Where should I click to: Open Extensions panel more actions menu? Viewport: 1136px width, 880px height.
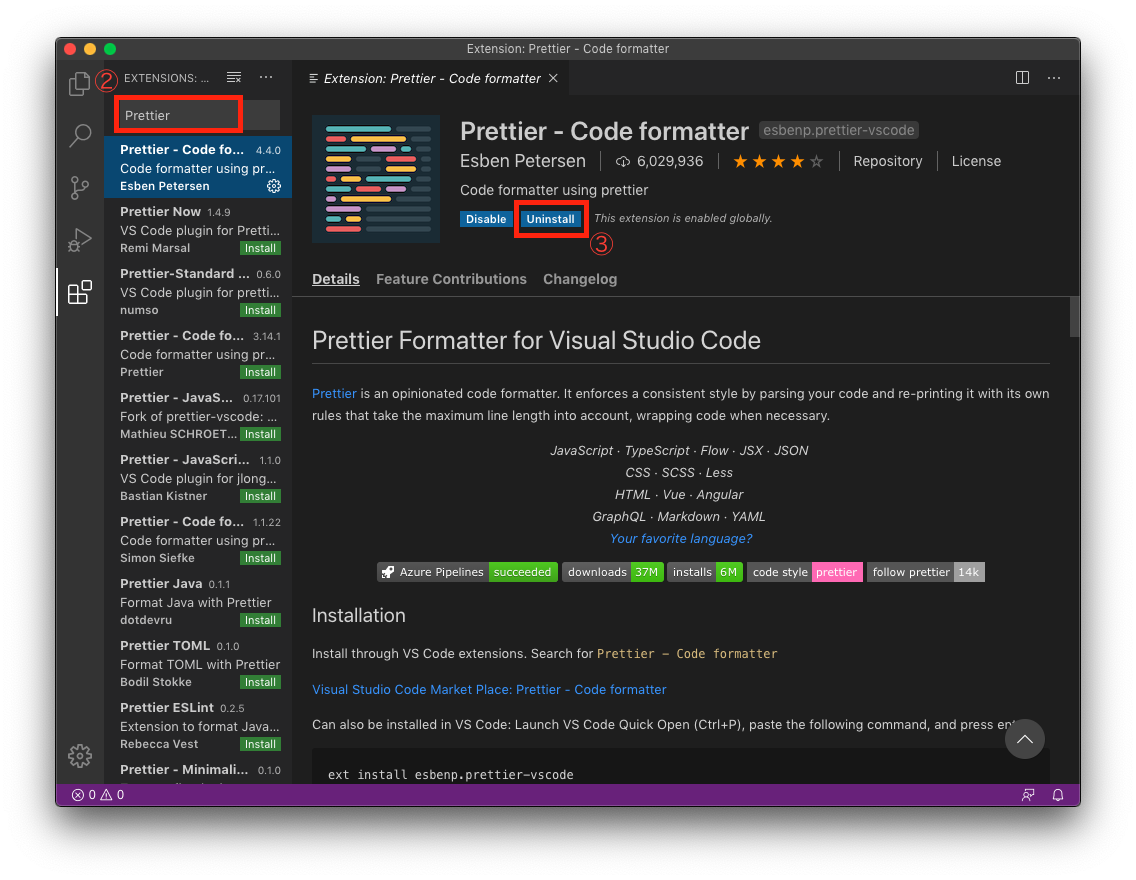click(267, 77)
